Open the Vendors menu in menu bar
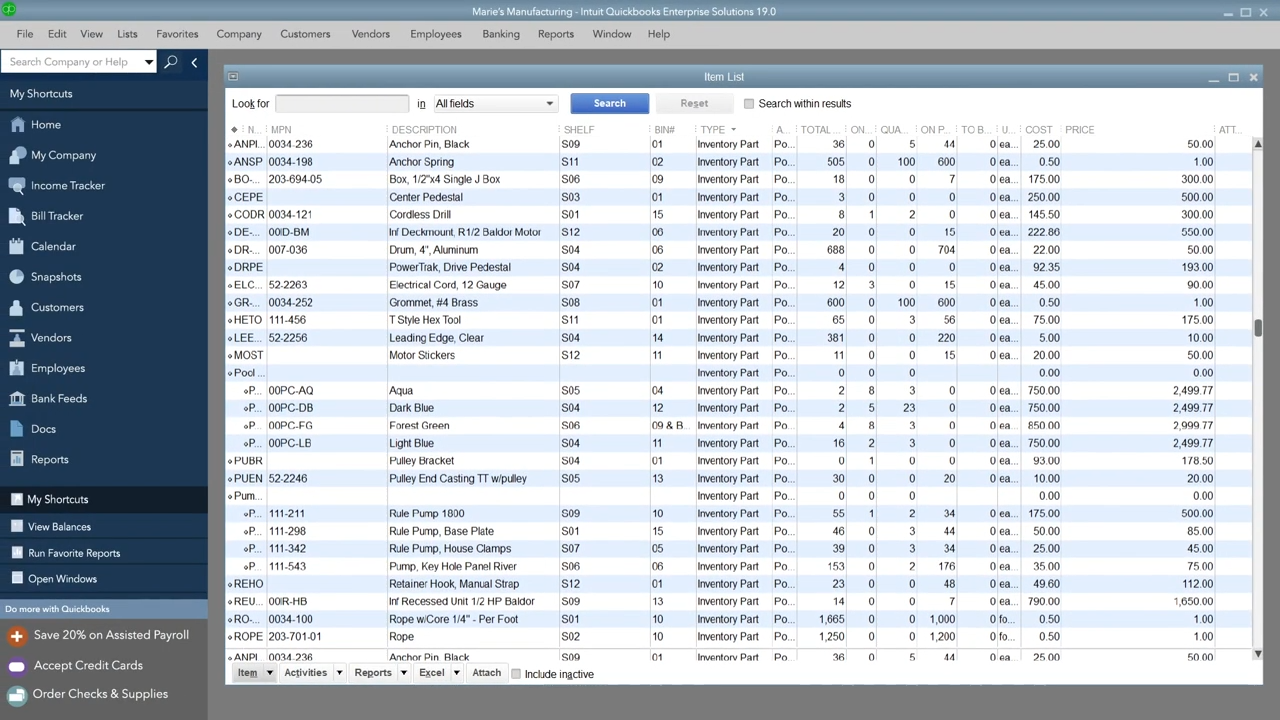The width and height of the screenshot is (1280, 720). tap(370, 34)
